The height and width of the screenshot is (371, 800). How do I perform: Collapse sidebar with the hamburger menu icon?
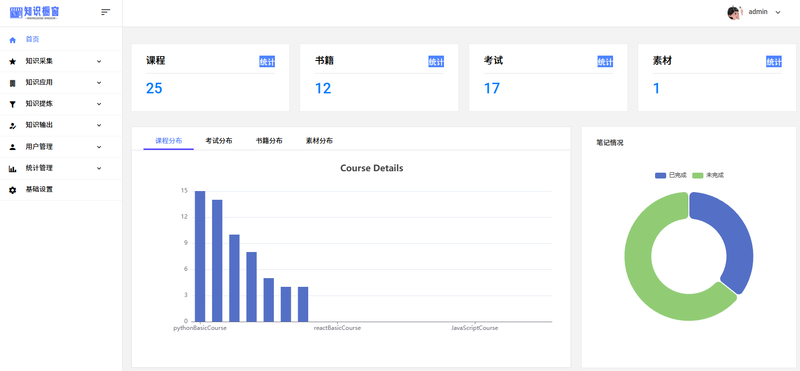click(106, 12)
